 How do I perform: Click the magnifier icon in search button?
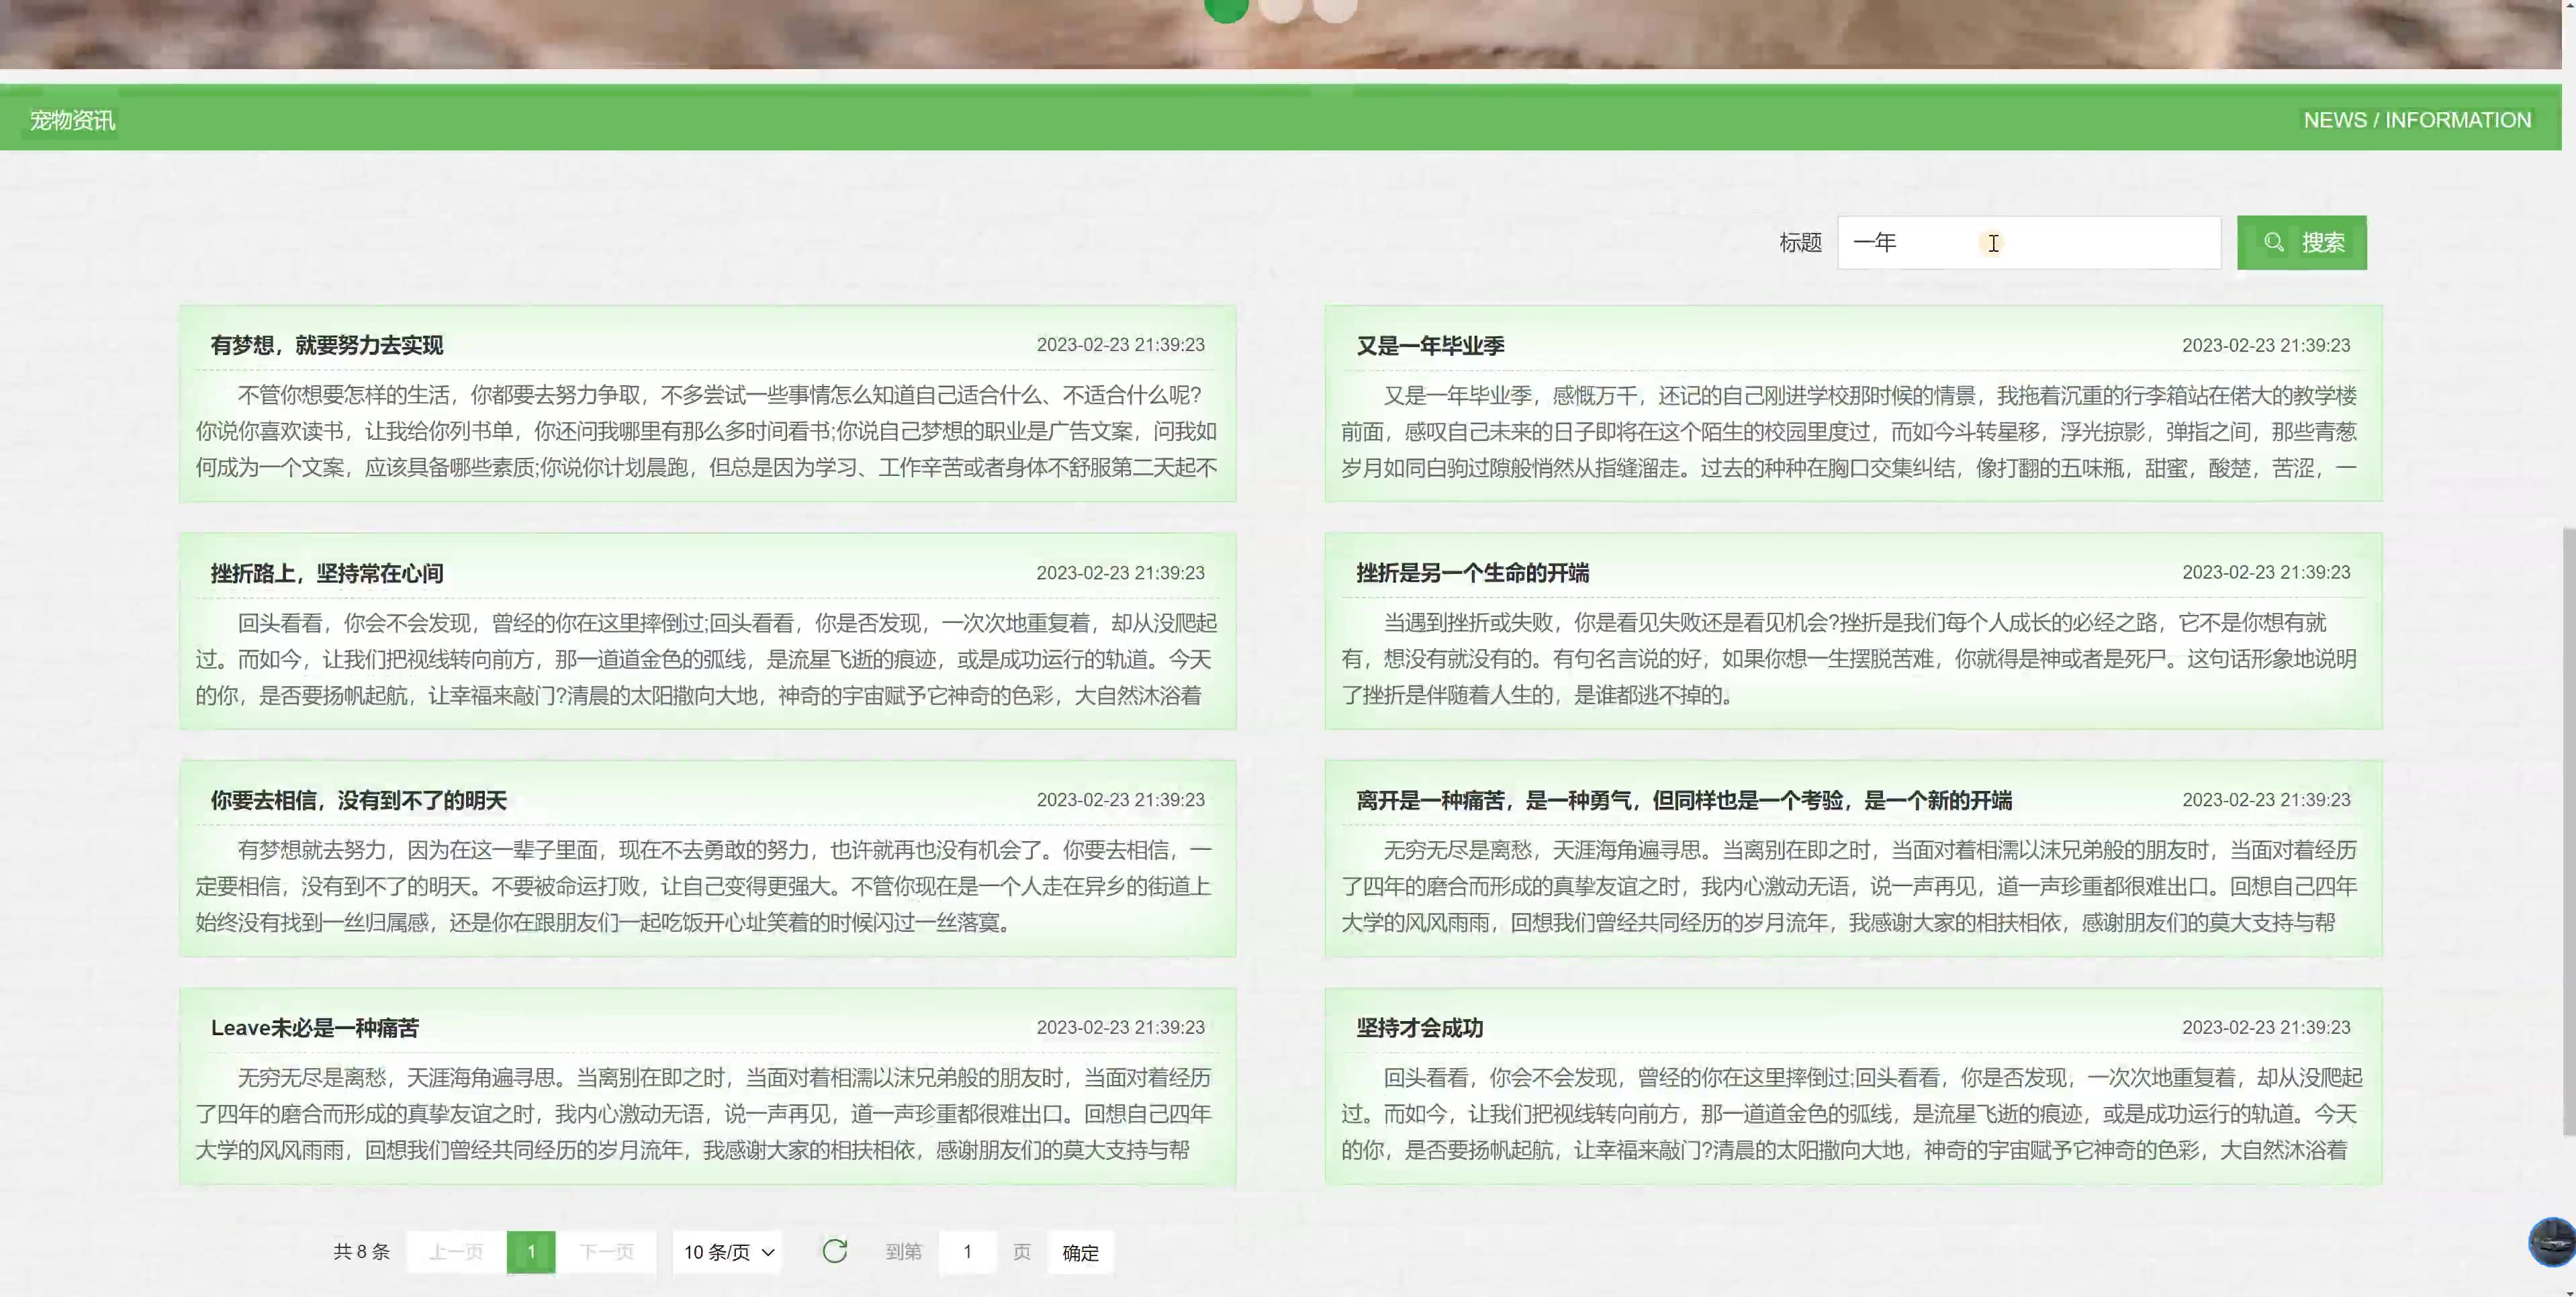[2274, 242]
